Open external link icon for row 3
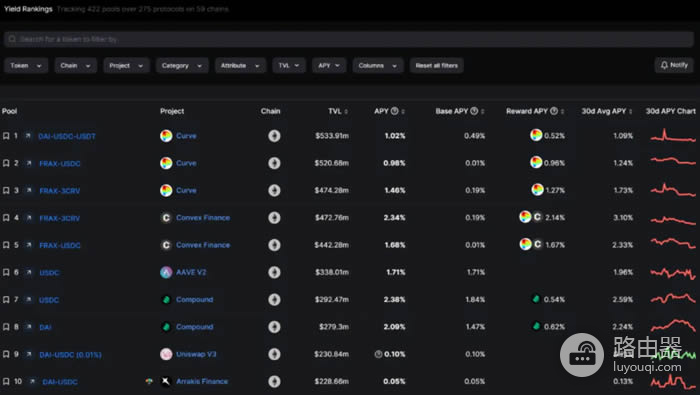The height and width of the screenshot is (395, 700). click(x=29, y=191)
